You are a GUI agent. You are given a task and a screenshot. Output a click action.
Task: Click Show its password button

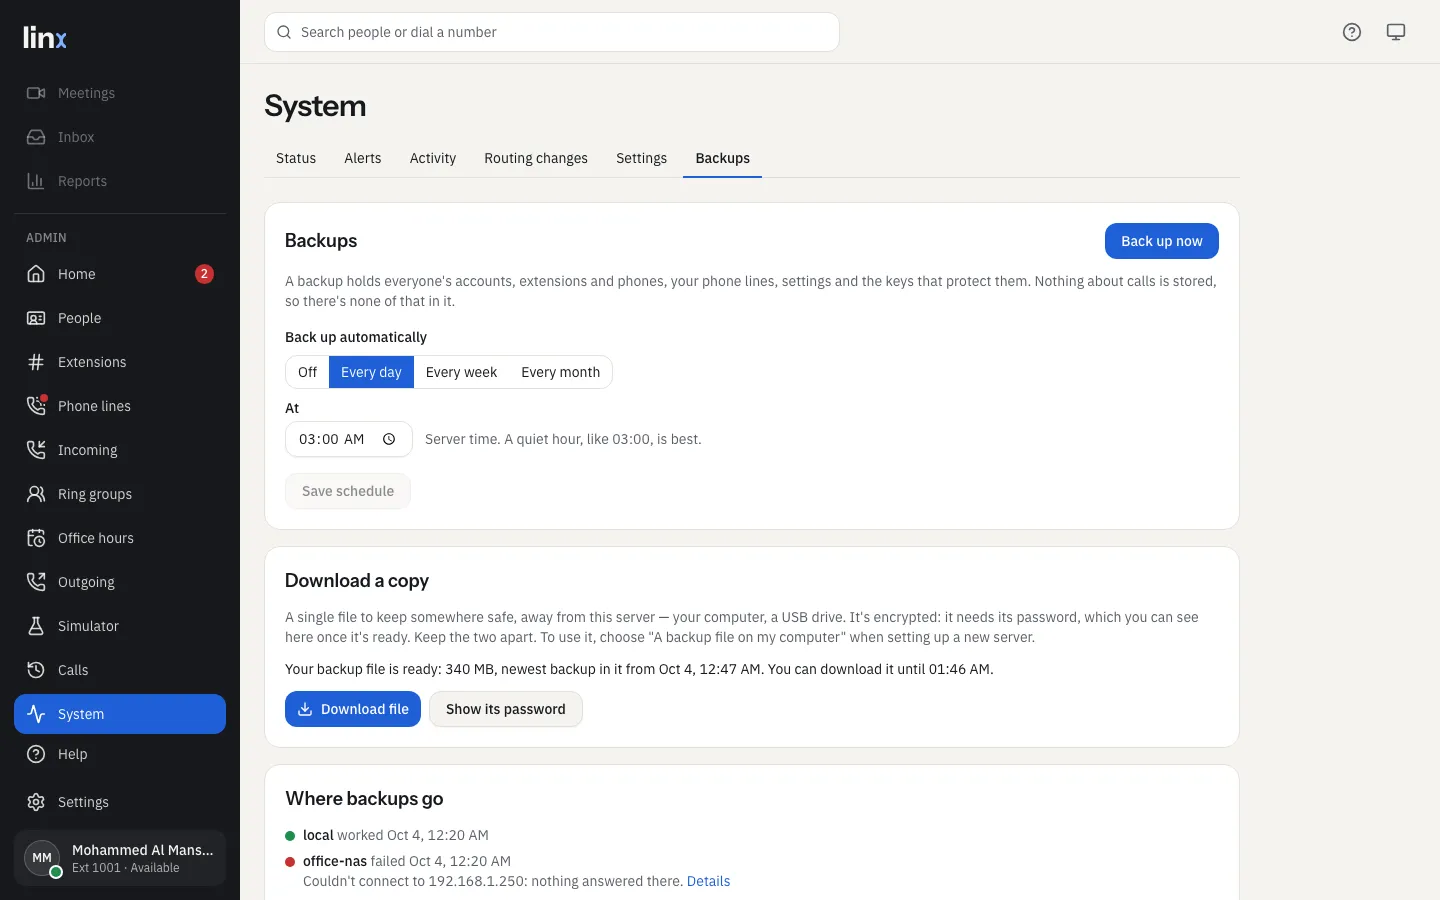coord(506,709)
